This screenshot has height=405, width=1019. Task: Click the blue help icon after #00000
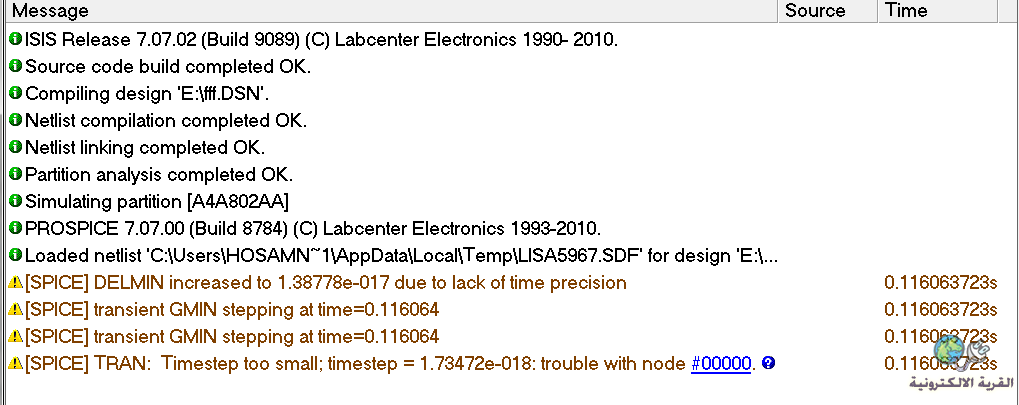pos(768,363)
